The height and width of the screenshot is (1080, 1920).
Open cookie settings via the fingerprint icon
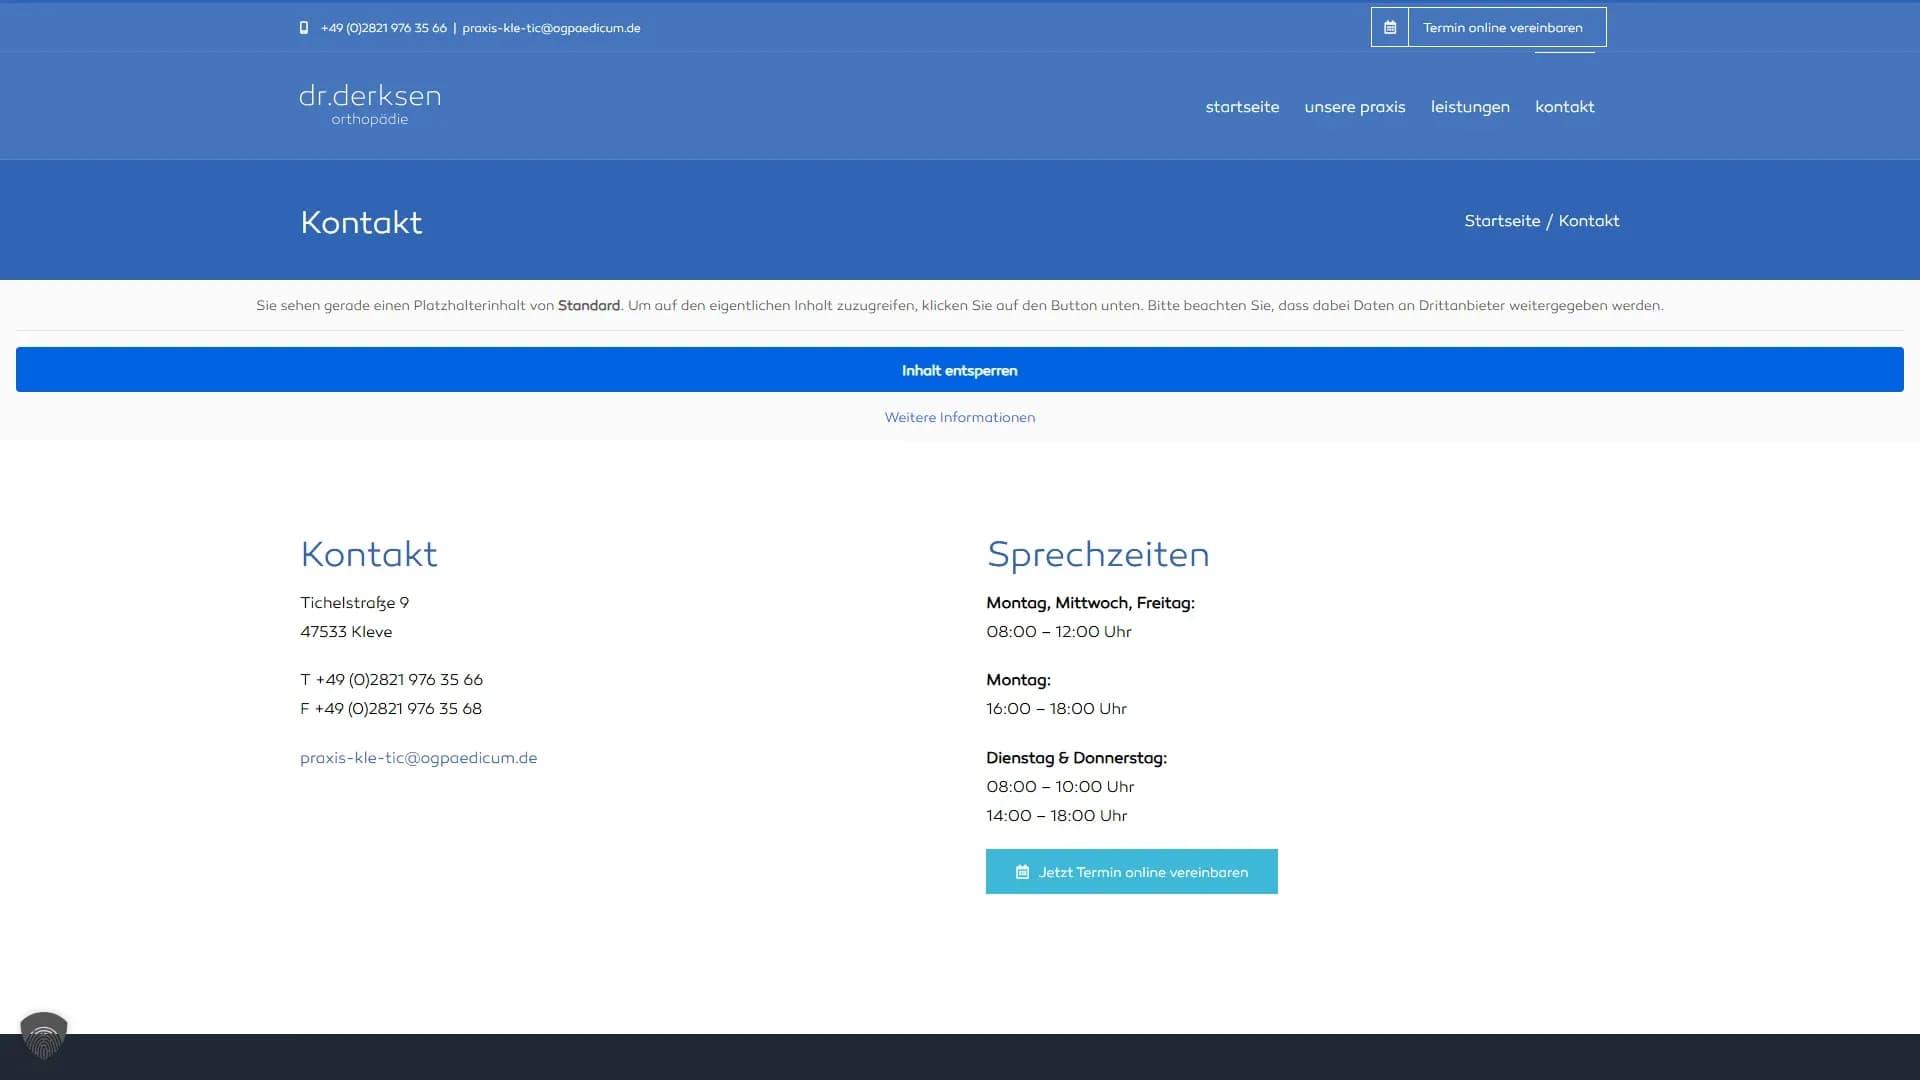point(44,1038)
